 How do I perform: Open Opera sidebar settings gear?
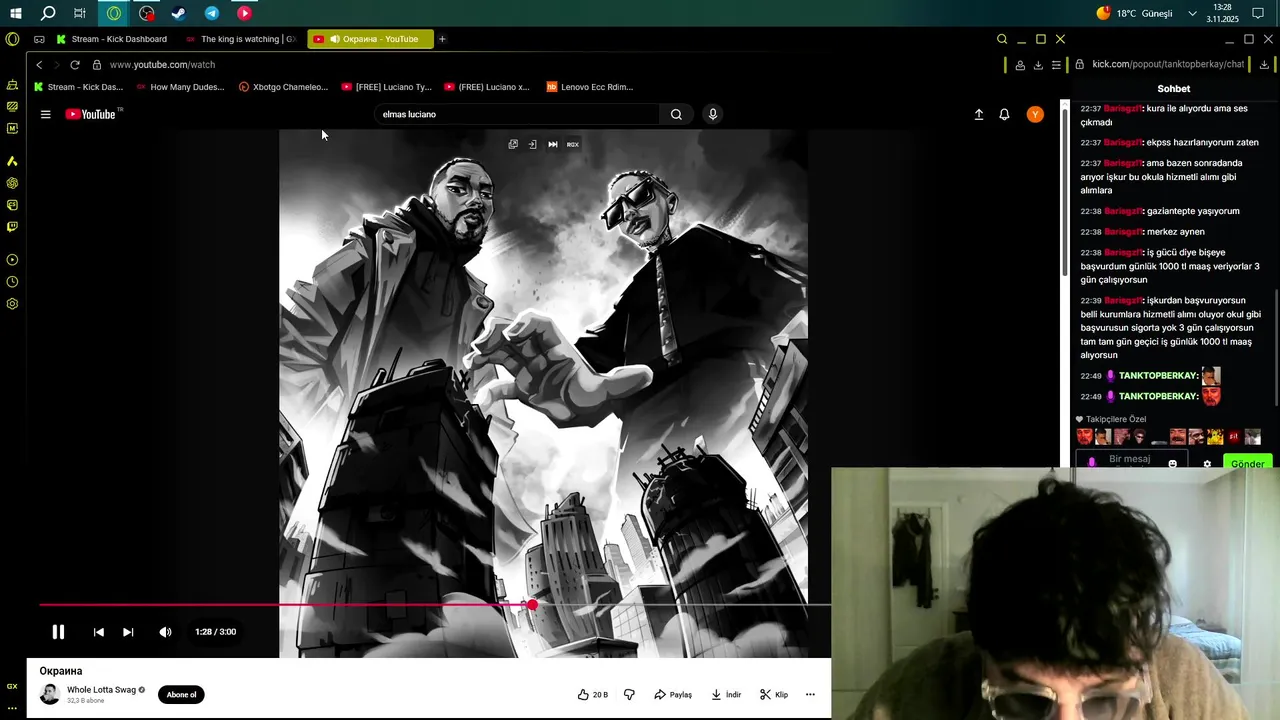pyautogui.click(x=12, y=304)
